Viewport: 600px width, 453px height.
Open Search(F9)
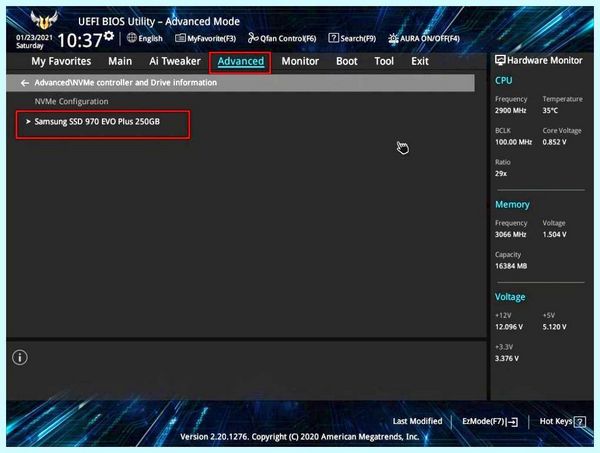352,38
